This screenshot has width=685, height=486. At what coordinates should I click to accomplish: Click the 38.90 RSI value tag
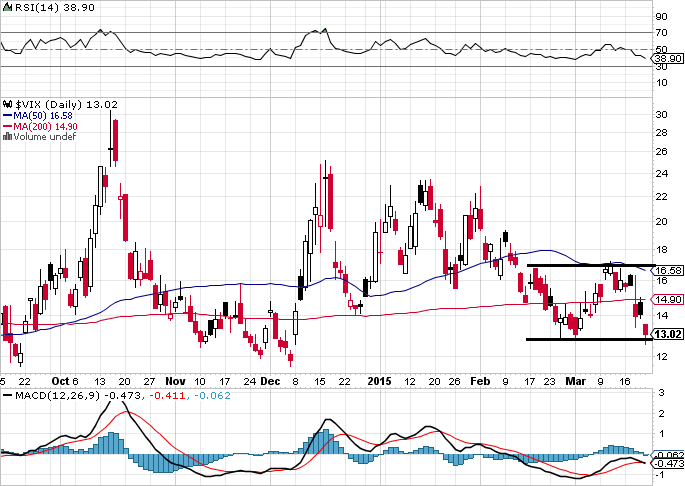pos(669,60)
